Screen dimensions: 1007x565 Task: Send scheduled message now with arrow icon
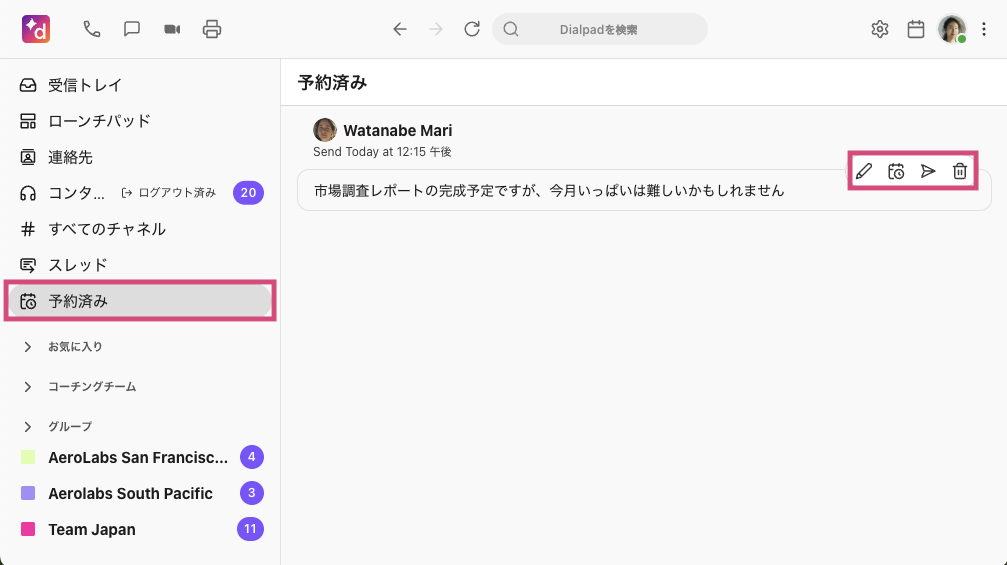pyautogui.click(x=928, y=171)
